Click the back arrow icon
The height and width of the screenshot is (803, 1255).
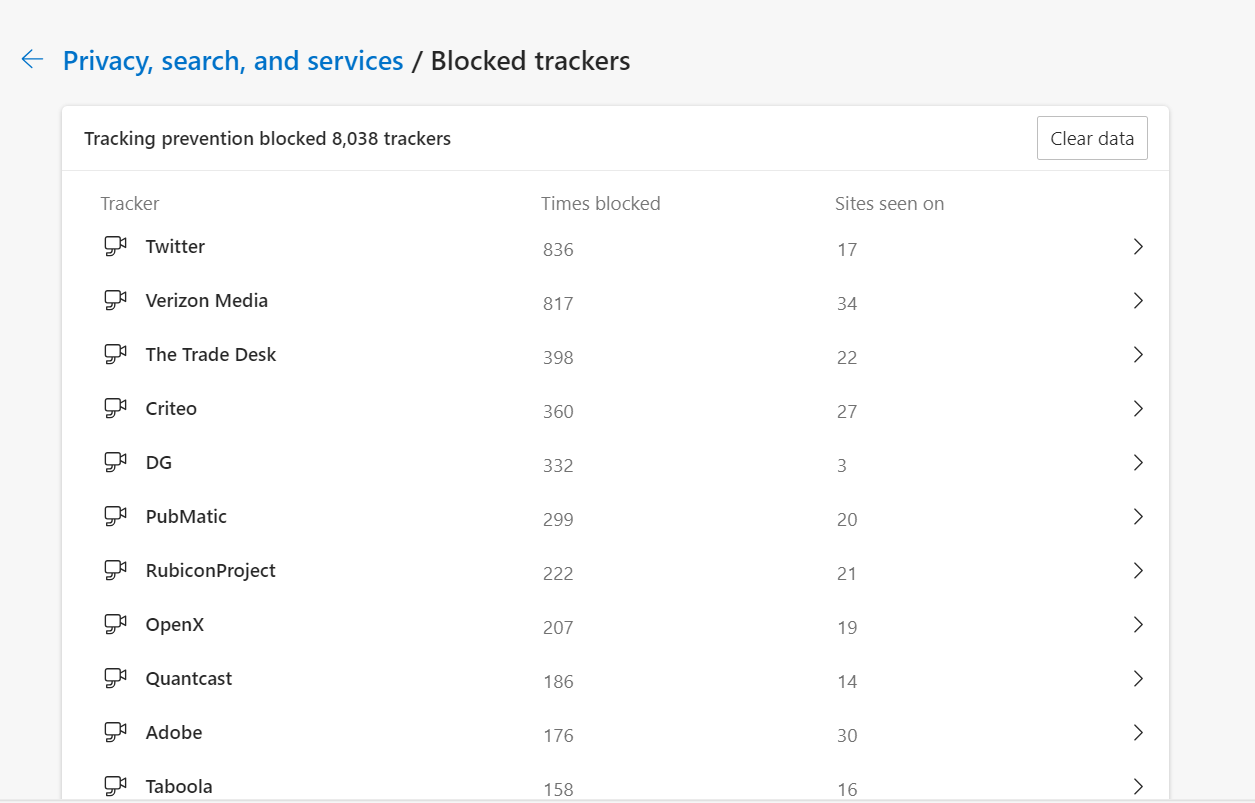point(32,60)
